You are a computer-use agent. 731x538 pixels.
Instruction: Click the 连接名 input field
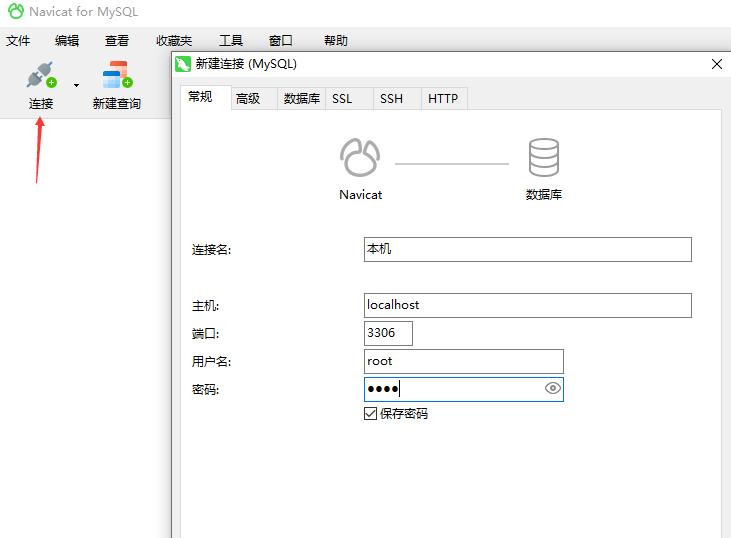coord(528,249)
